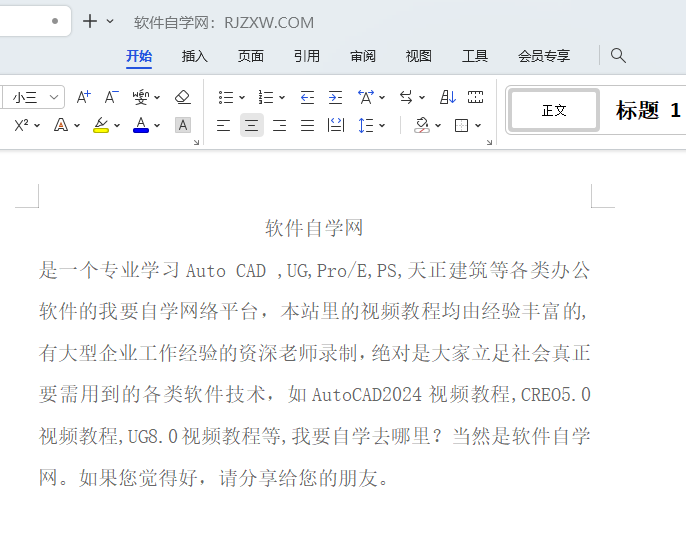Open the 审阅 tab

click(x=363, y=56)
